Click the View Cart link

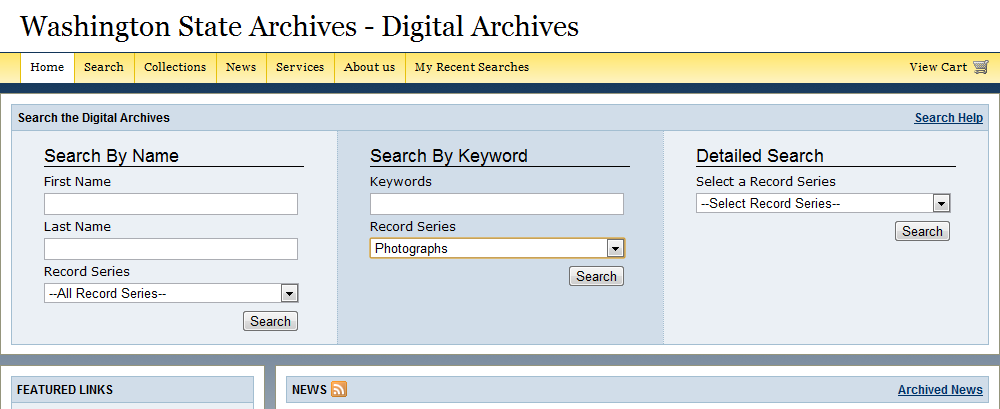pos(938,67)
